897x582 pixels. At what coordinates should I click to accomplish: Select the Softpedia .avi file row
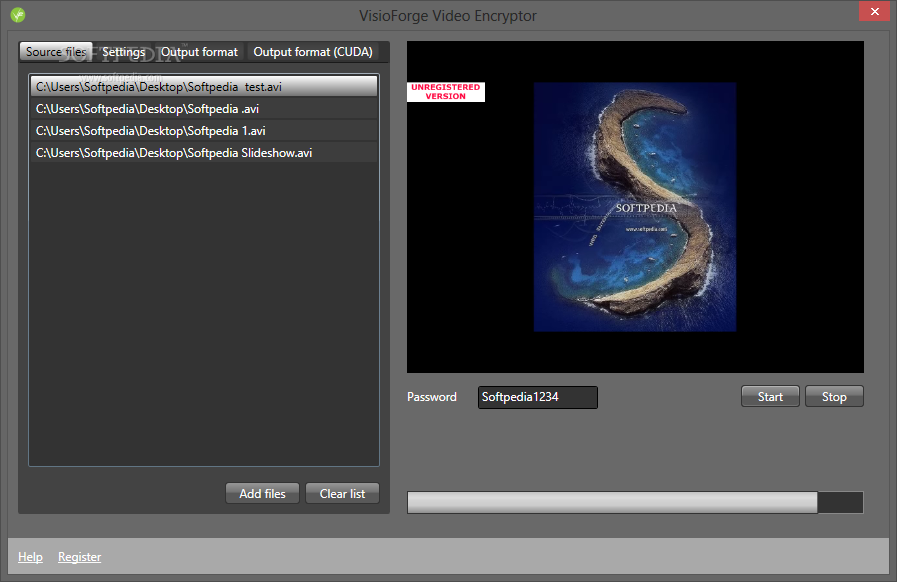tap(204, 109)
